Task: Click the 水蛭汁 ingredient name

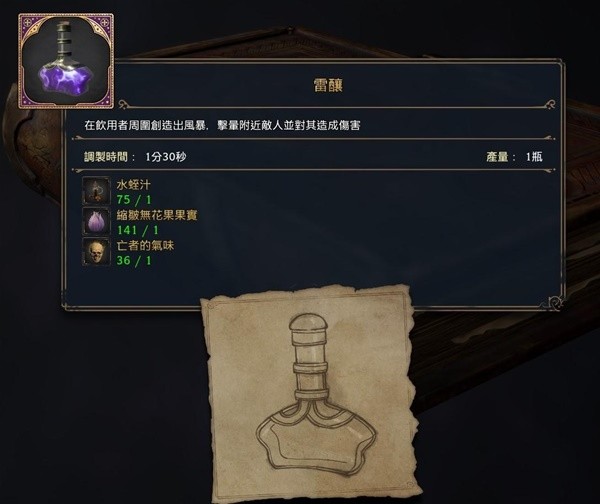Action: coord(134,185)
